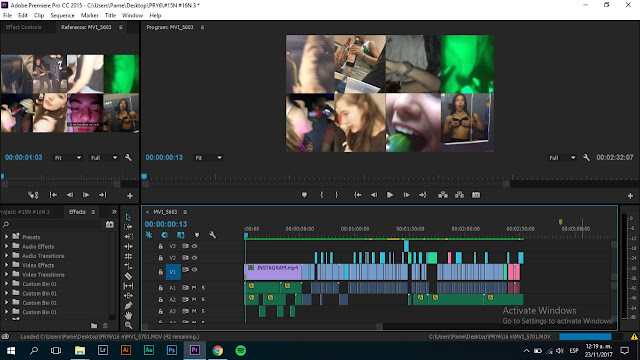Screen dimensions: 640x360
Task: Toggle lock on track A2
Action: click(160, 300)
